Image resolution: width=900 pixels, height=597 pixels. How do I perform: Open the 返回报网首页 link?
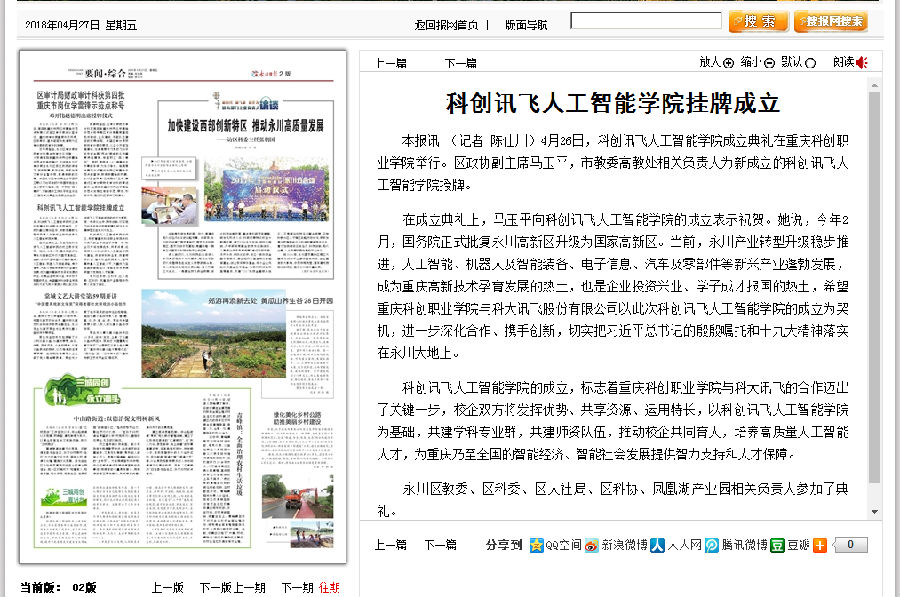pos(445,24)
